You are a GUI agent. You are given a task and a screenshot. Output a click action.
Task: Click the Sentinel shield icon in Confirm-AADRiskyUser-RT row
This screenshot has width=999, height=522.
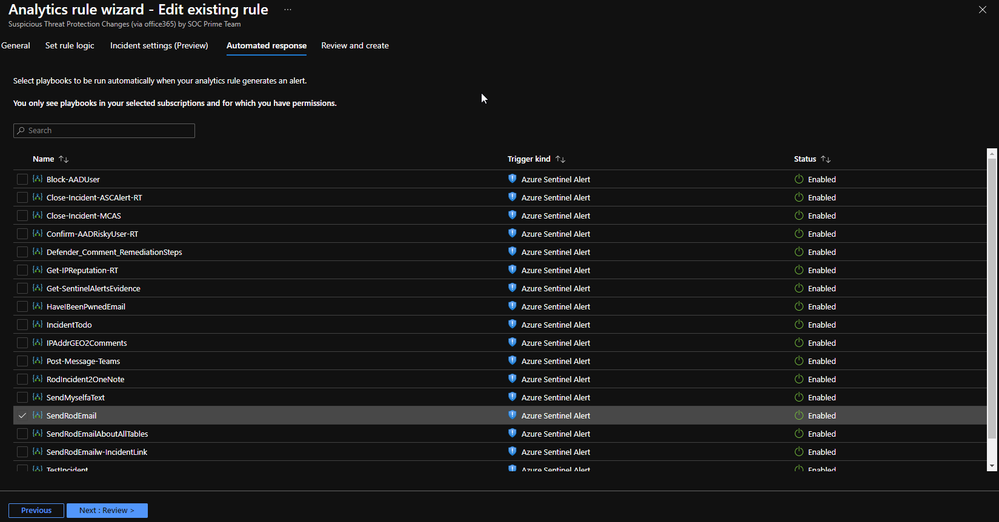512,233
